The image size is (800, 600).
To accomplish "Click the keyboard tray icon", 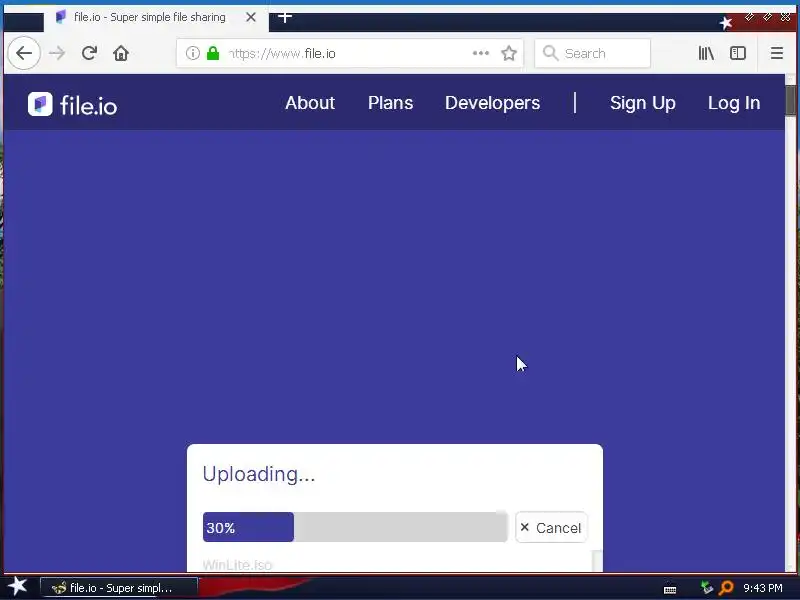I will 670,589.
